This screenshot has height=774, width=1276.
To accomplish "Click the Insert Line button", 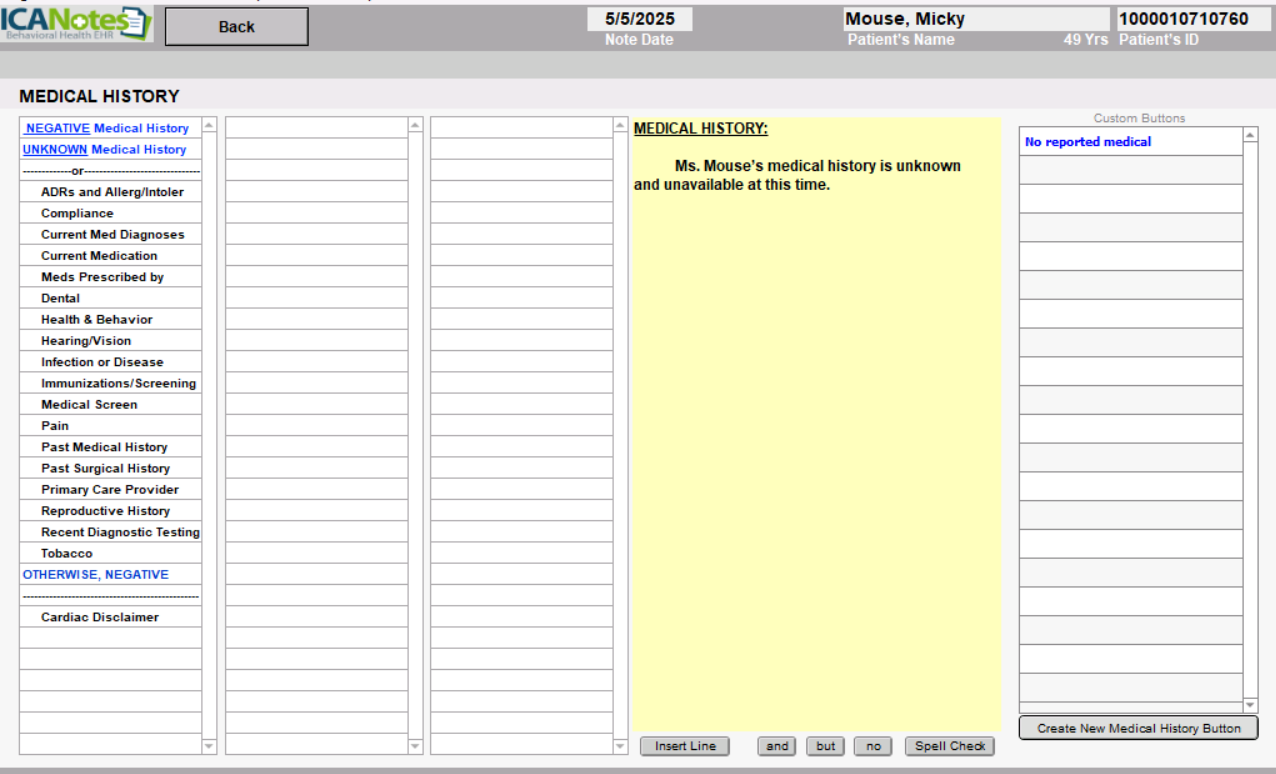I will [685, 746].
